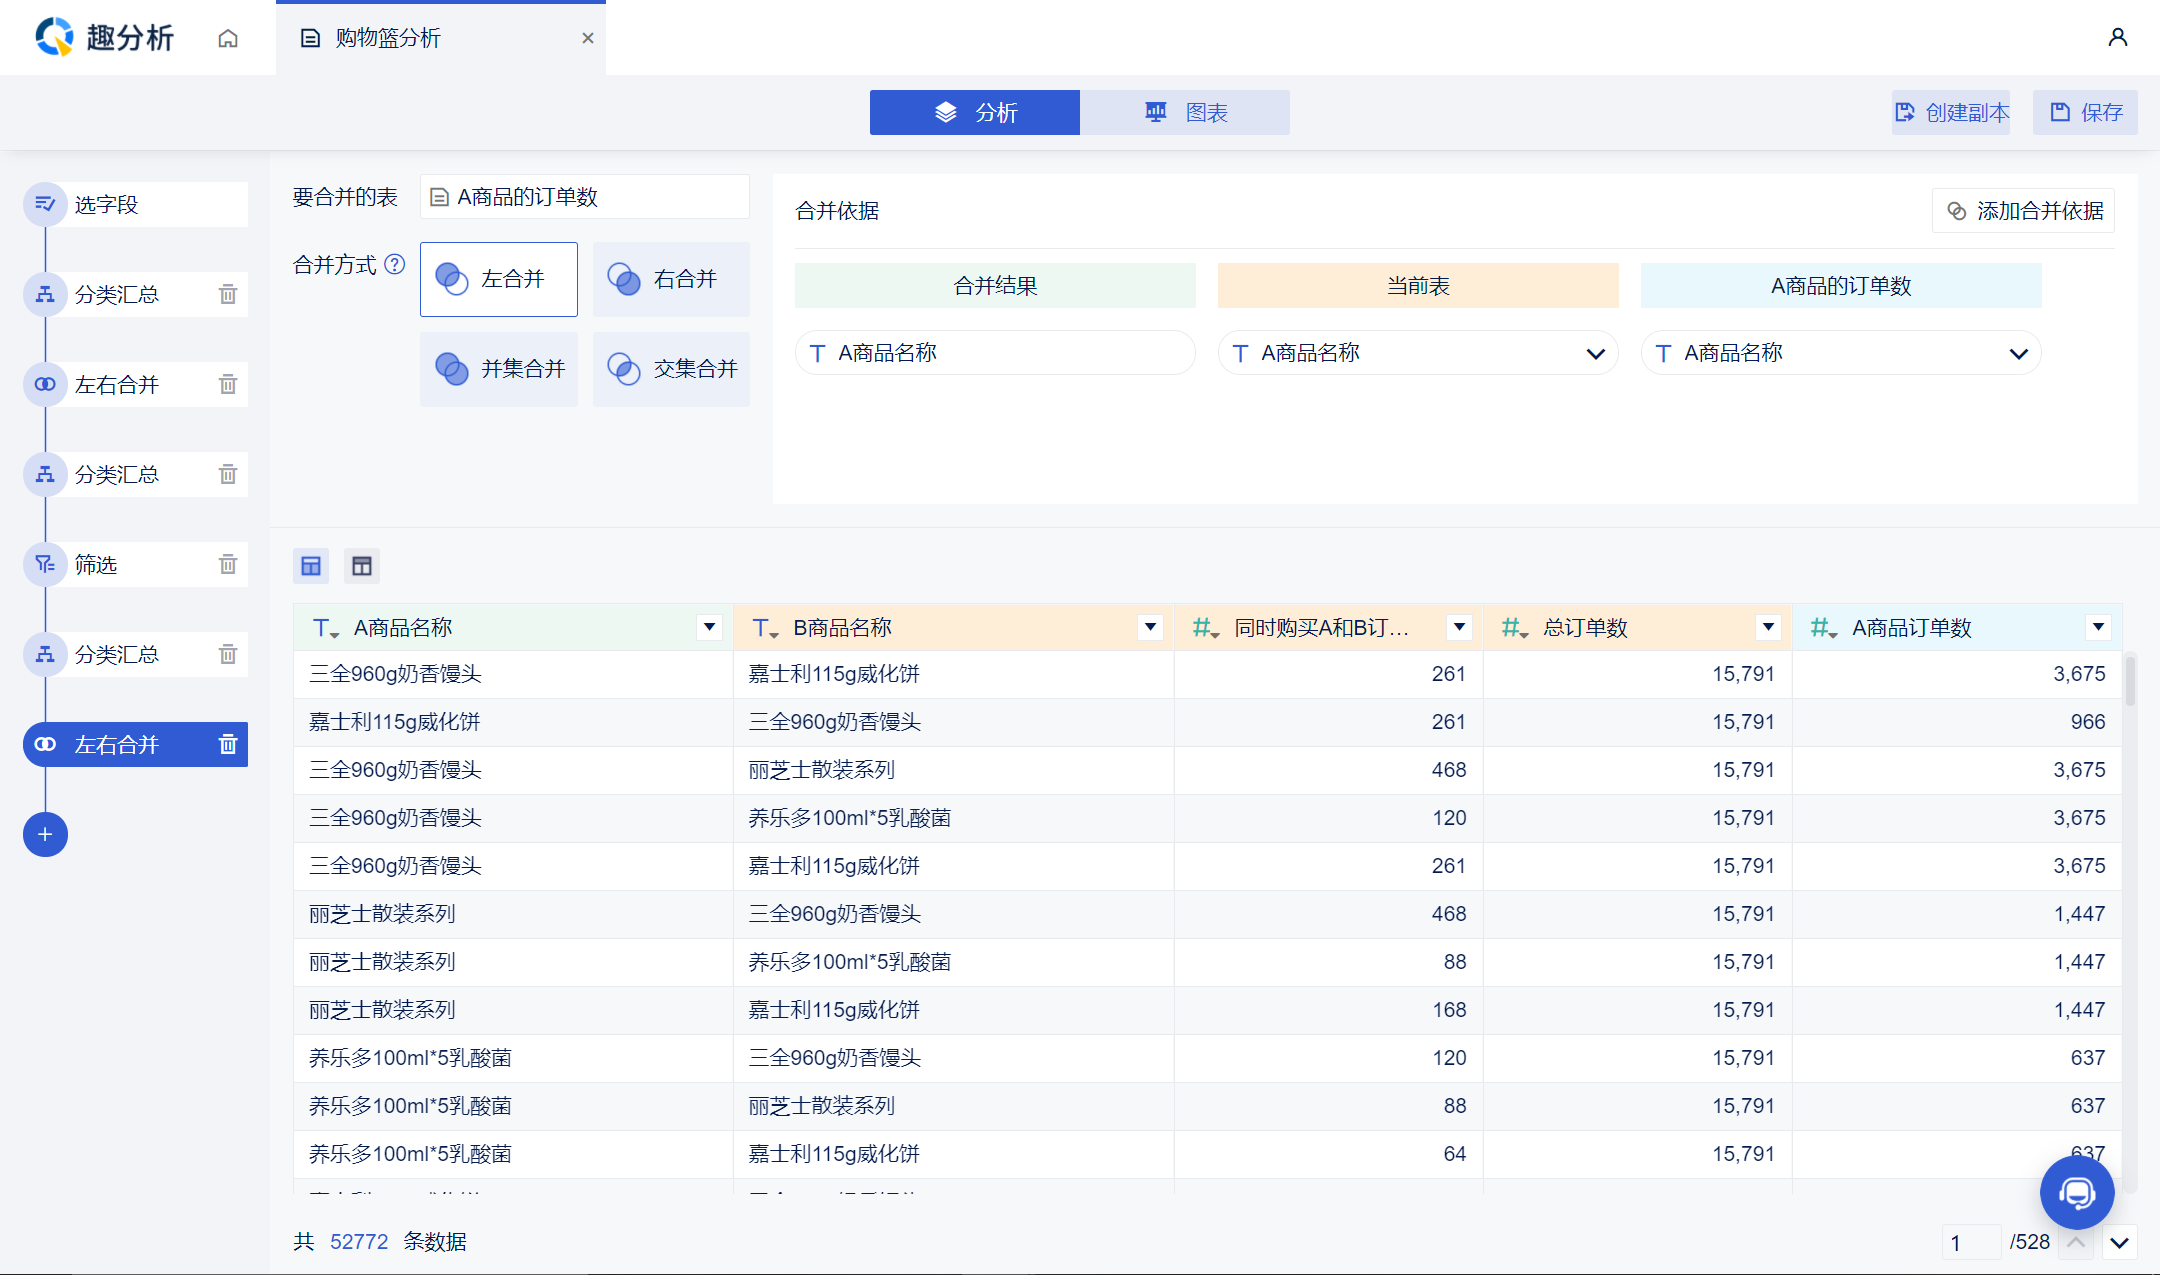Delete the active 左右合并 step

[x=228, y=744]
